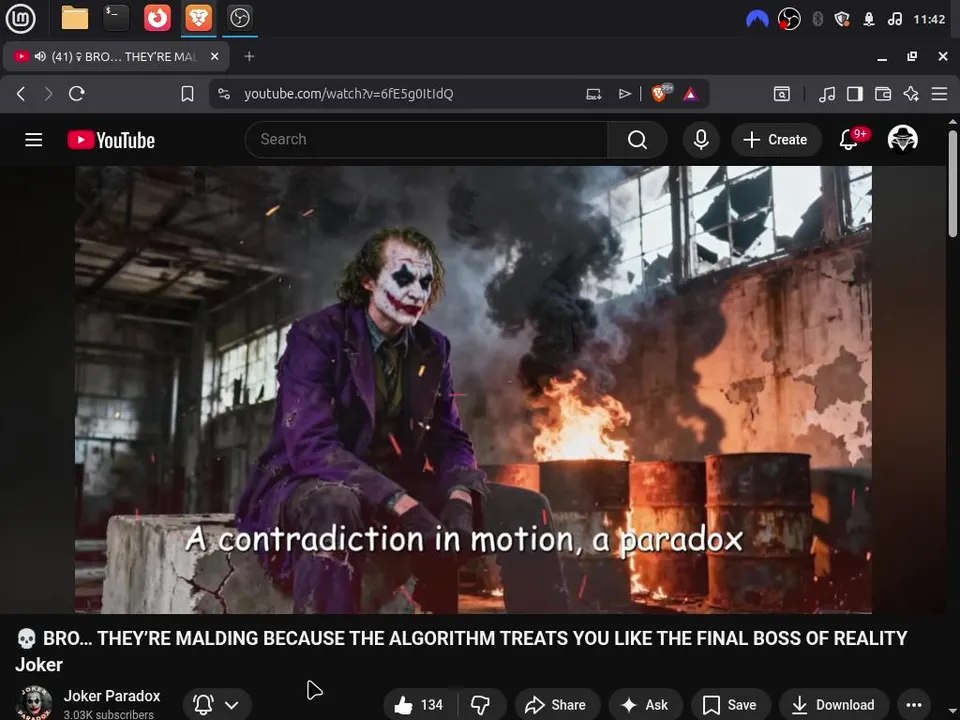Open the Leo AI assistant

pyautogui.click(x=911, y=94)
